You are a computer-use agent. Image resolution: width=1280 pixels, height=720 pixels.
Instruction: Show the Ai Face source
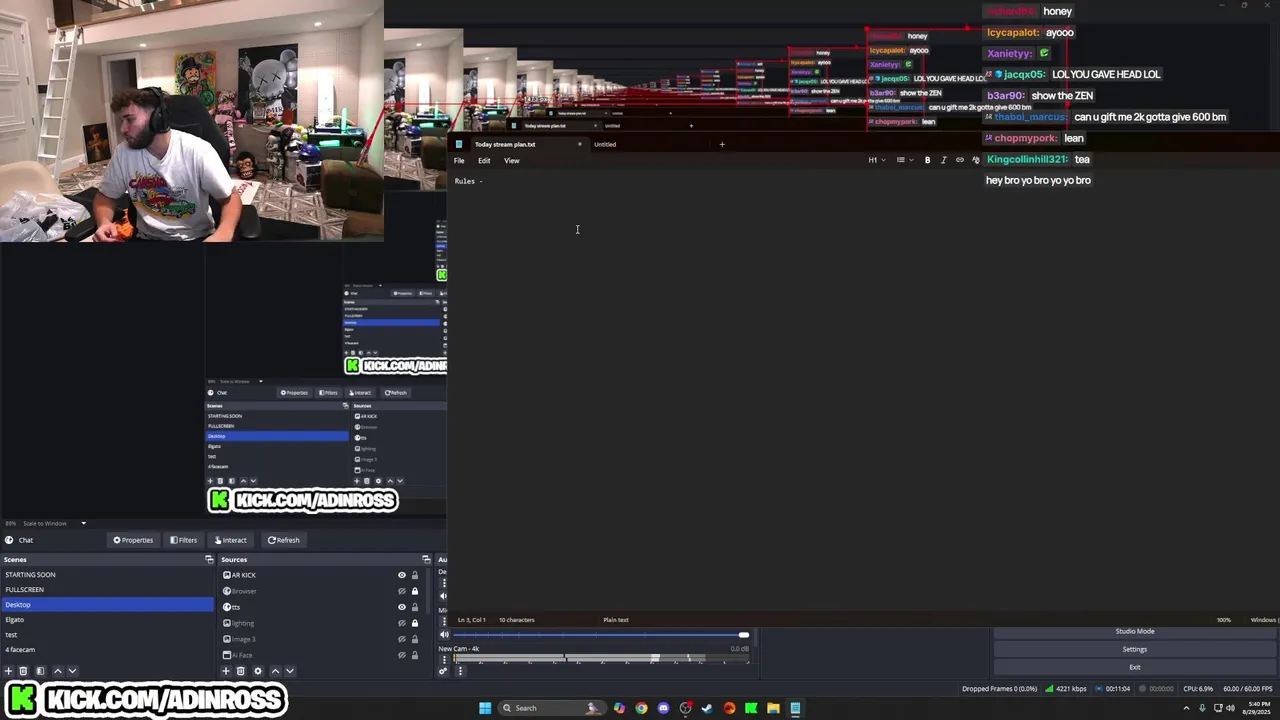(402, 655)
